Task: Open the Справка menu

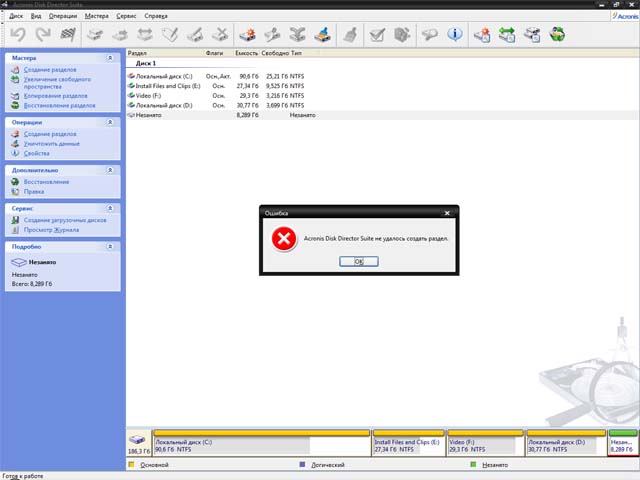Action: pos(156,16)
